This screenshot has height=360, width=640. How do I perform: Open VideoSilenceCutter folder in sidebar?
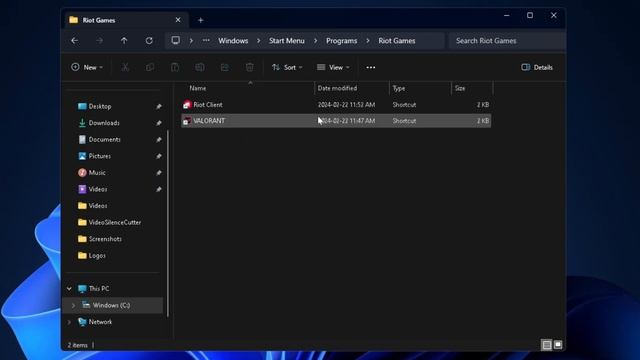[115, 222]
